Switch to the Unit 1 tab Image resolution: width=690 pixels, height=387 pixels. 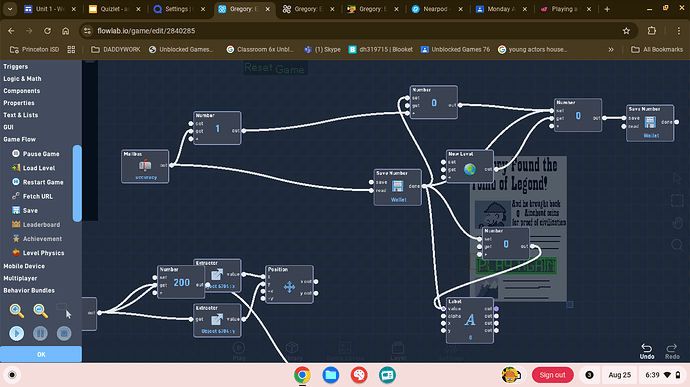click(50, 9)
